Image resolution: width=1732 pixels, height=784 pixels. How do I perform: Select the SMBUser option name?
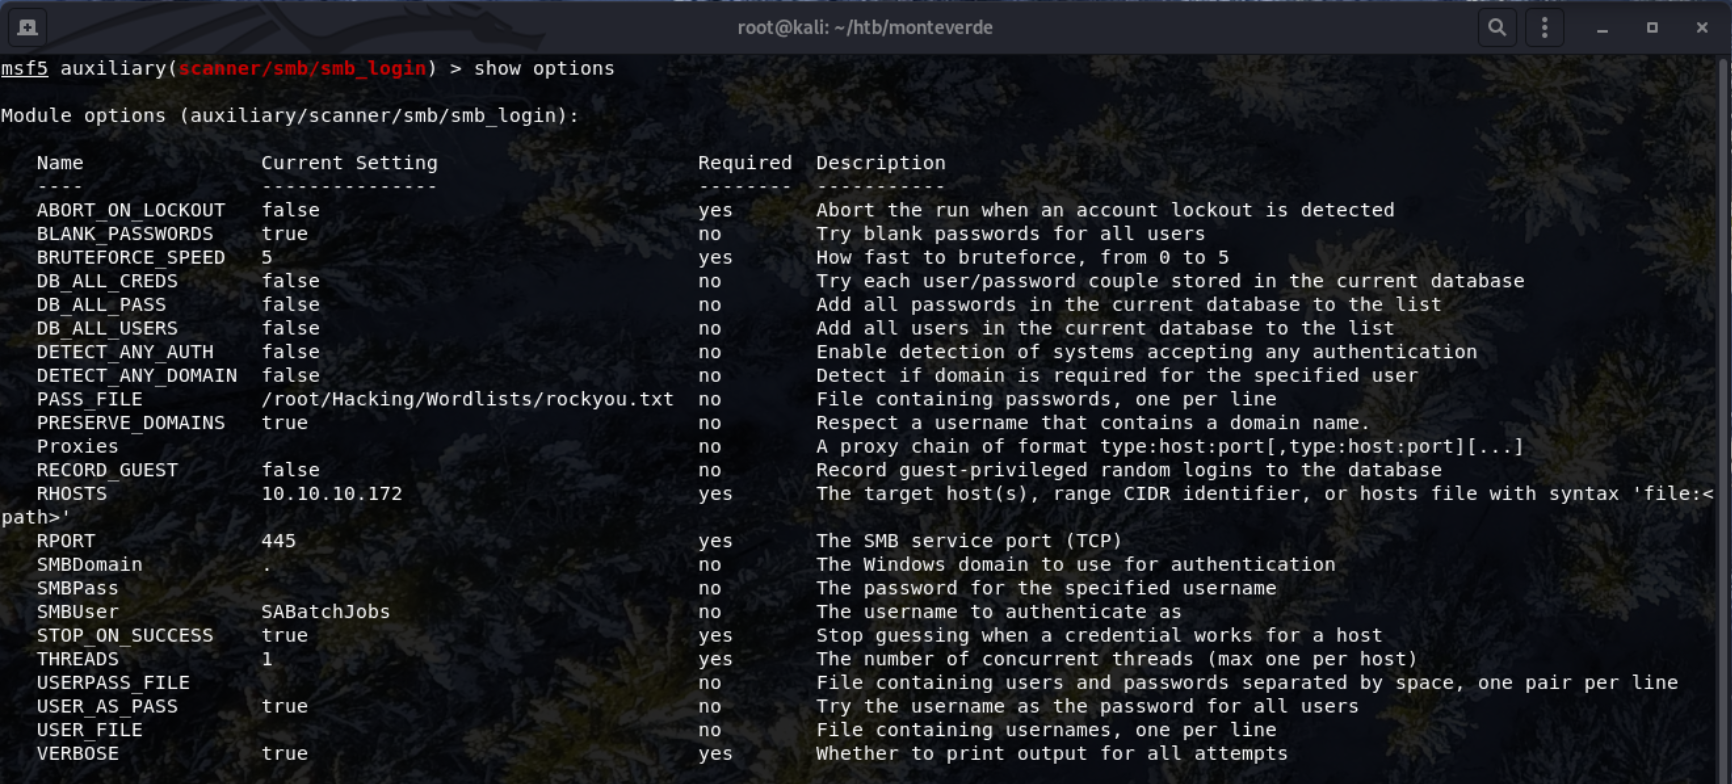[77, 611]
